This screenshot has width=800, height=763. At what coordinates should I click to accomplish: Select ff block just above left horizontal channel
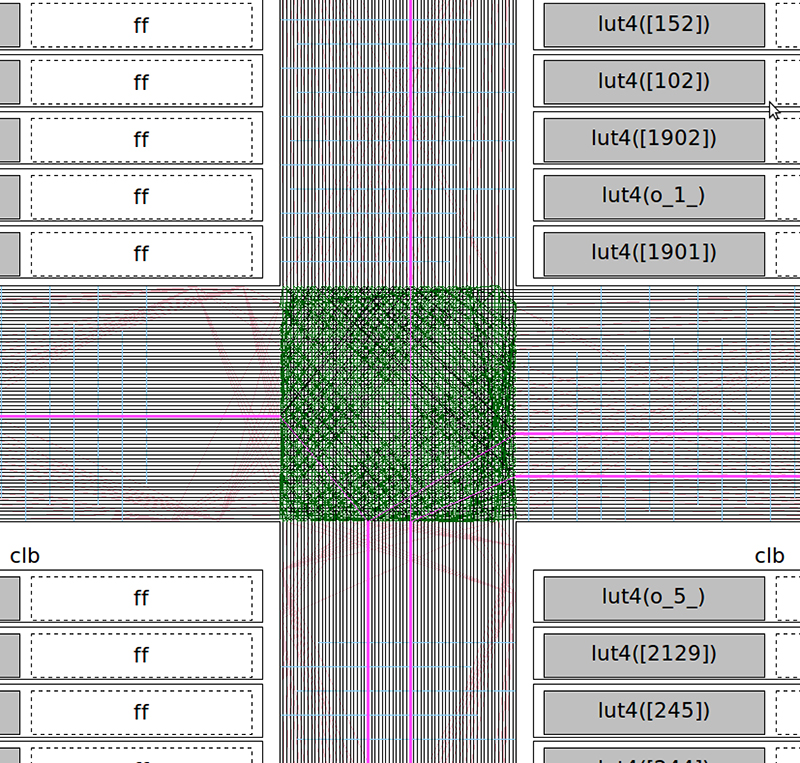click(141, 253)
